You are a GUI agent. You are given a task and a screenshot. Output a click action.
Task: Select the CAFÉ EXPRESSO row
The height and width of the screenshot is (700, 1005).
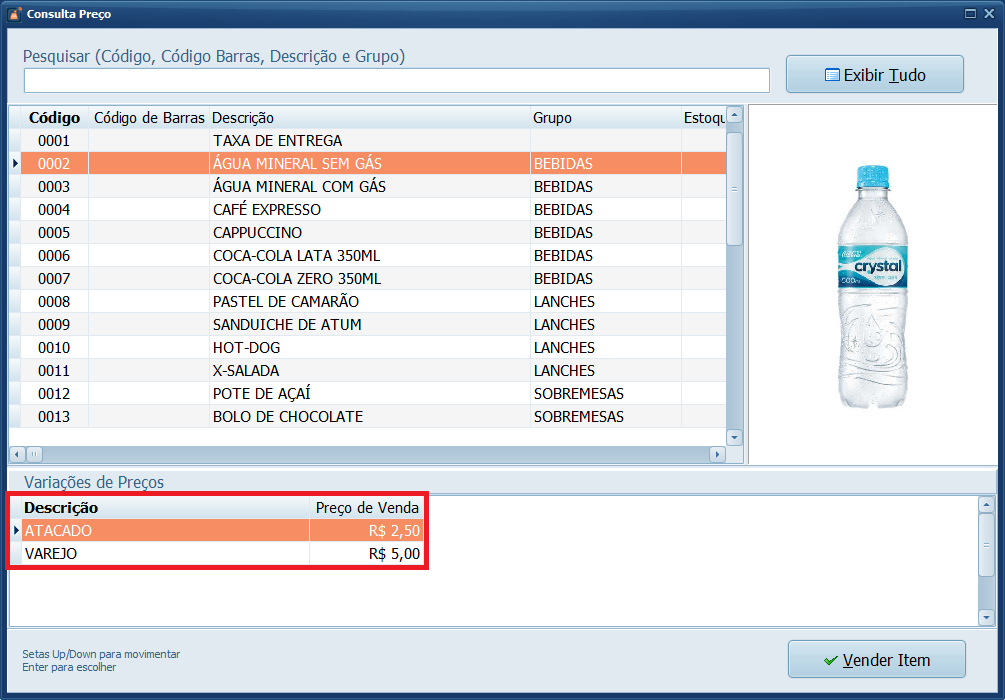(267, 210)
